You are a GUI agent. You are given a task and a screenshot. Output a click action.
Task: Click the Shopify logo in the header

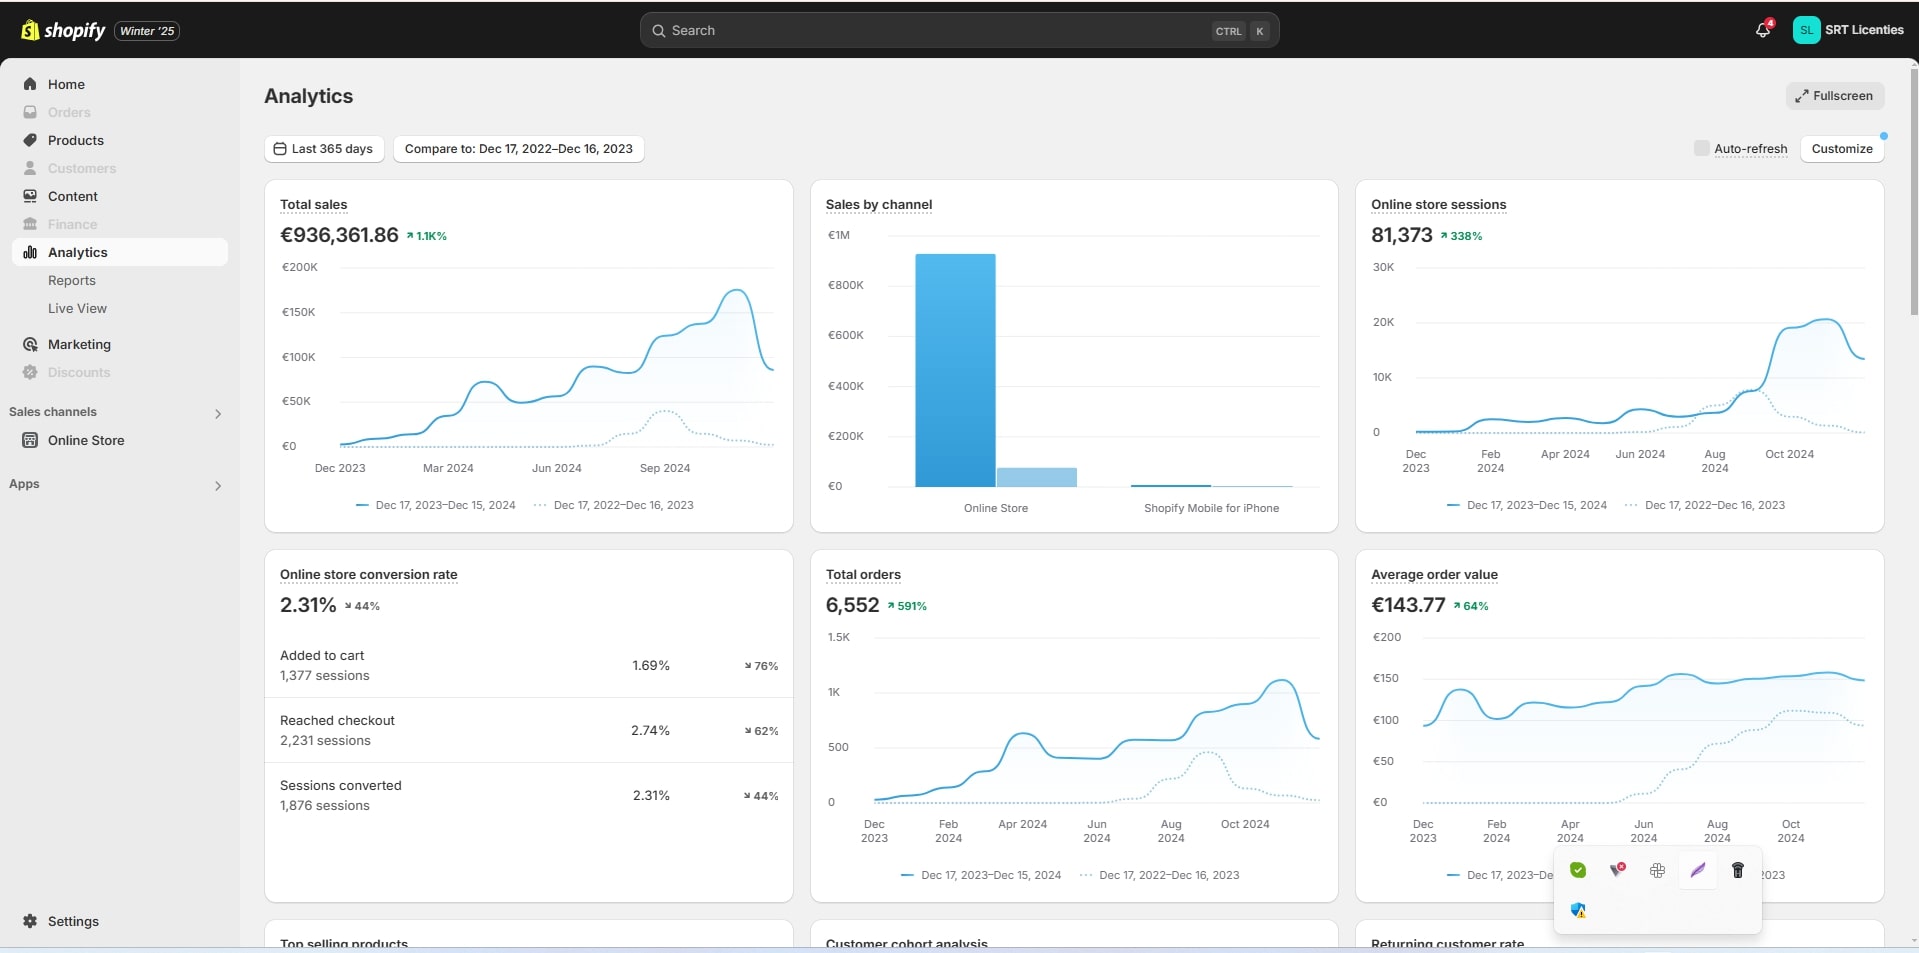63,30
